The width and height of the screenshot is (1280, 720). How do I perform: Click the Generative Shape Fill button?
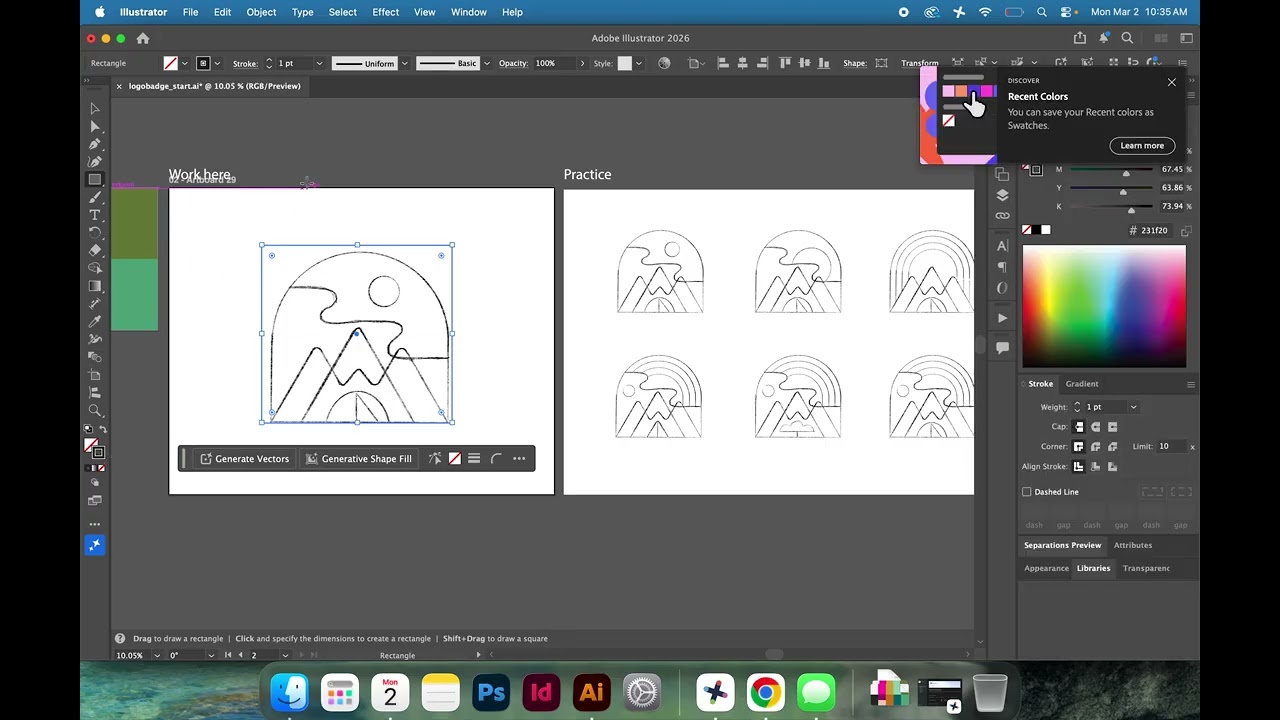tap(358, 459)
